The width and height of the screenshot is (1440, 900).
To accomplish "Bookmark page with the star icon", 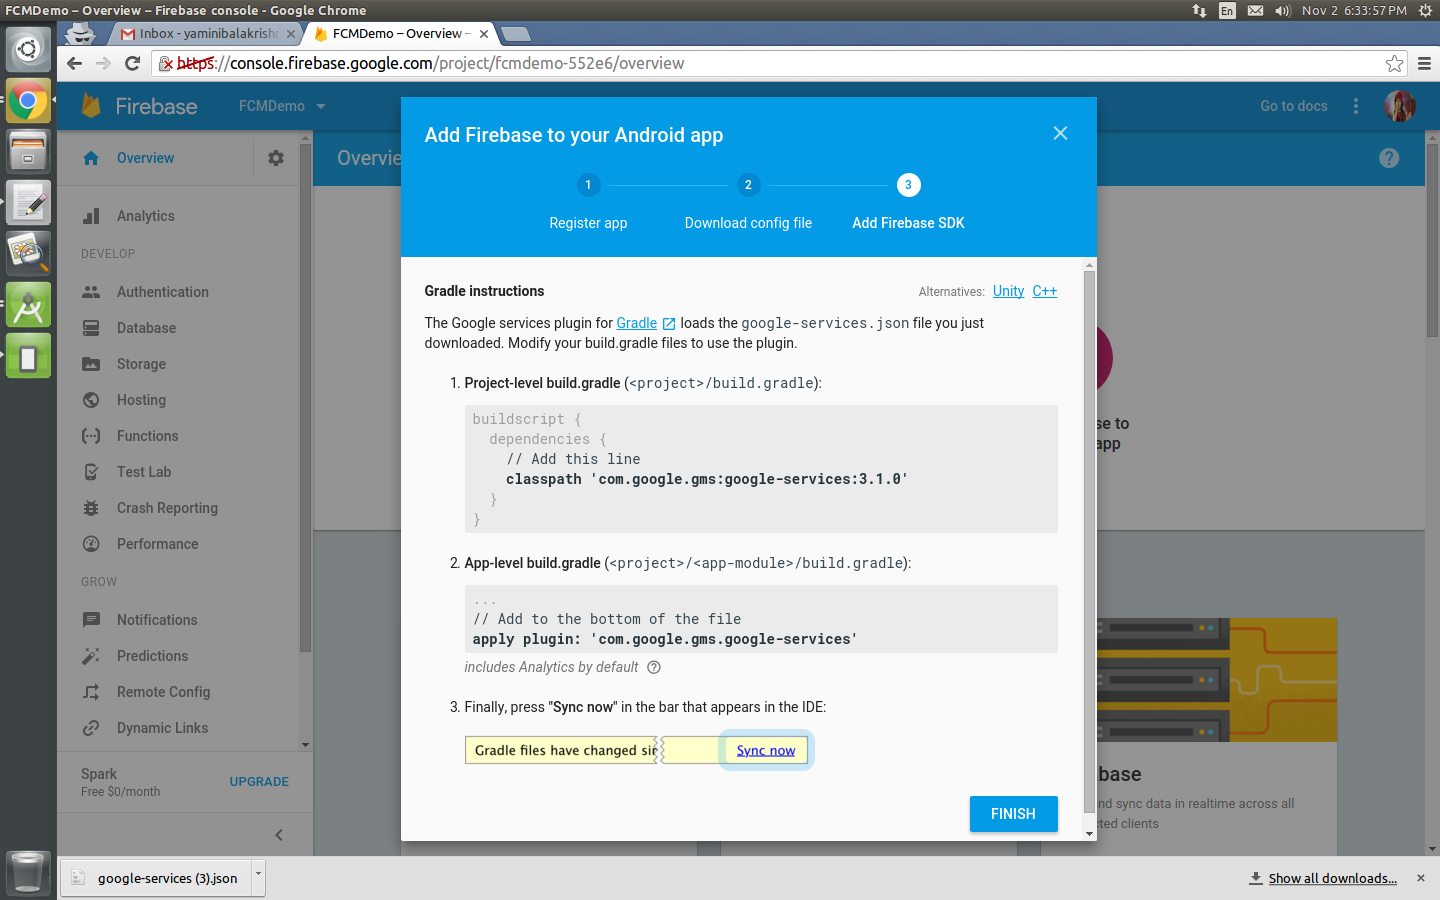I will tap(1394, 64).
